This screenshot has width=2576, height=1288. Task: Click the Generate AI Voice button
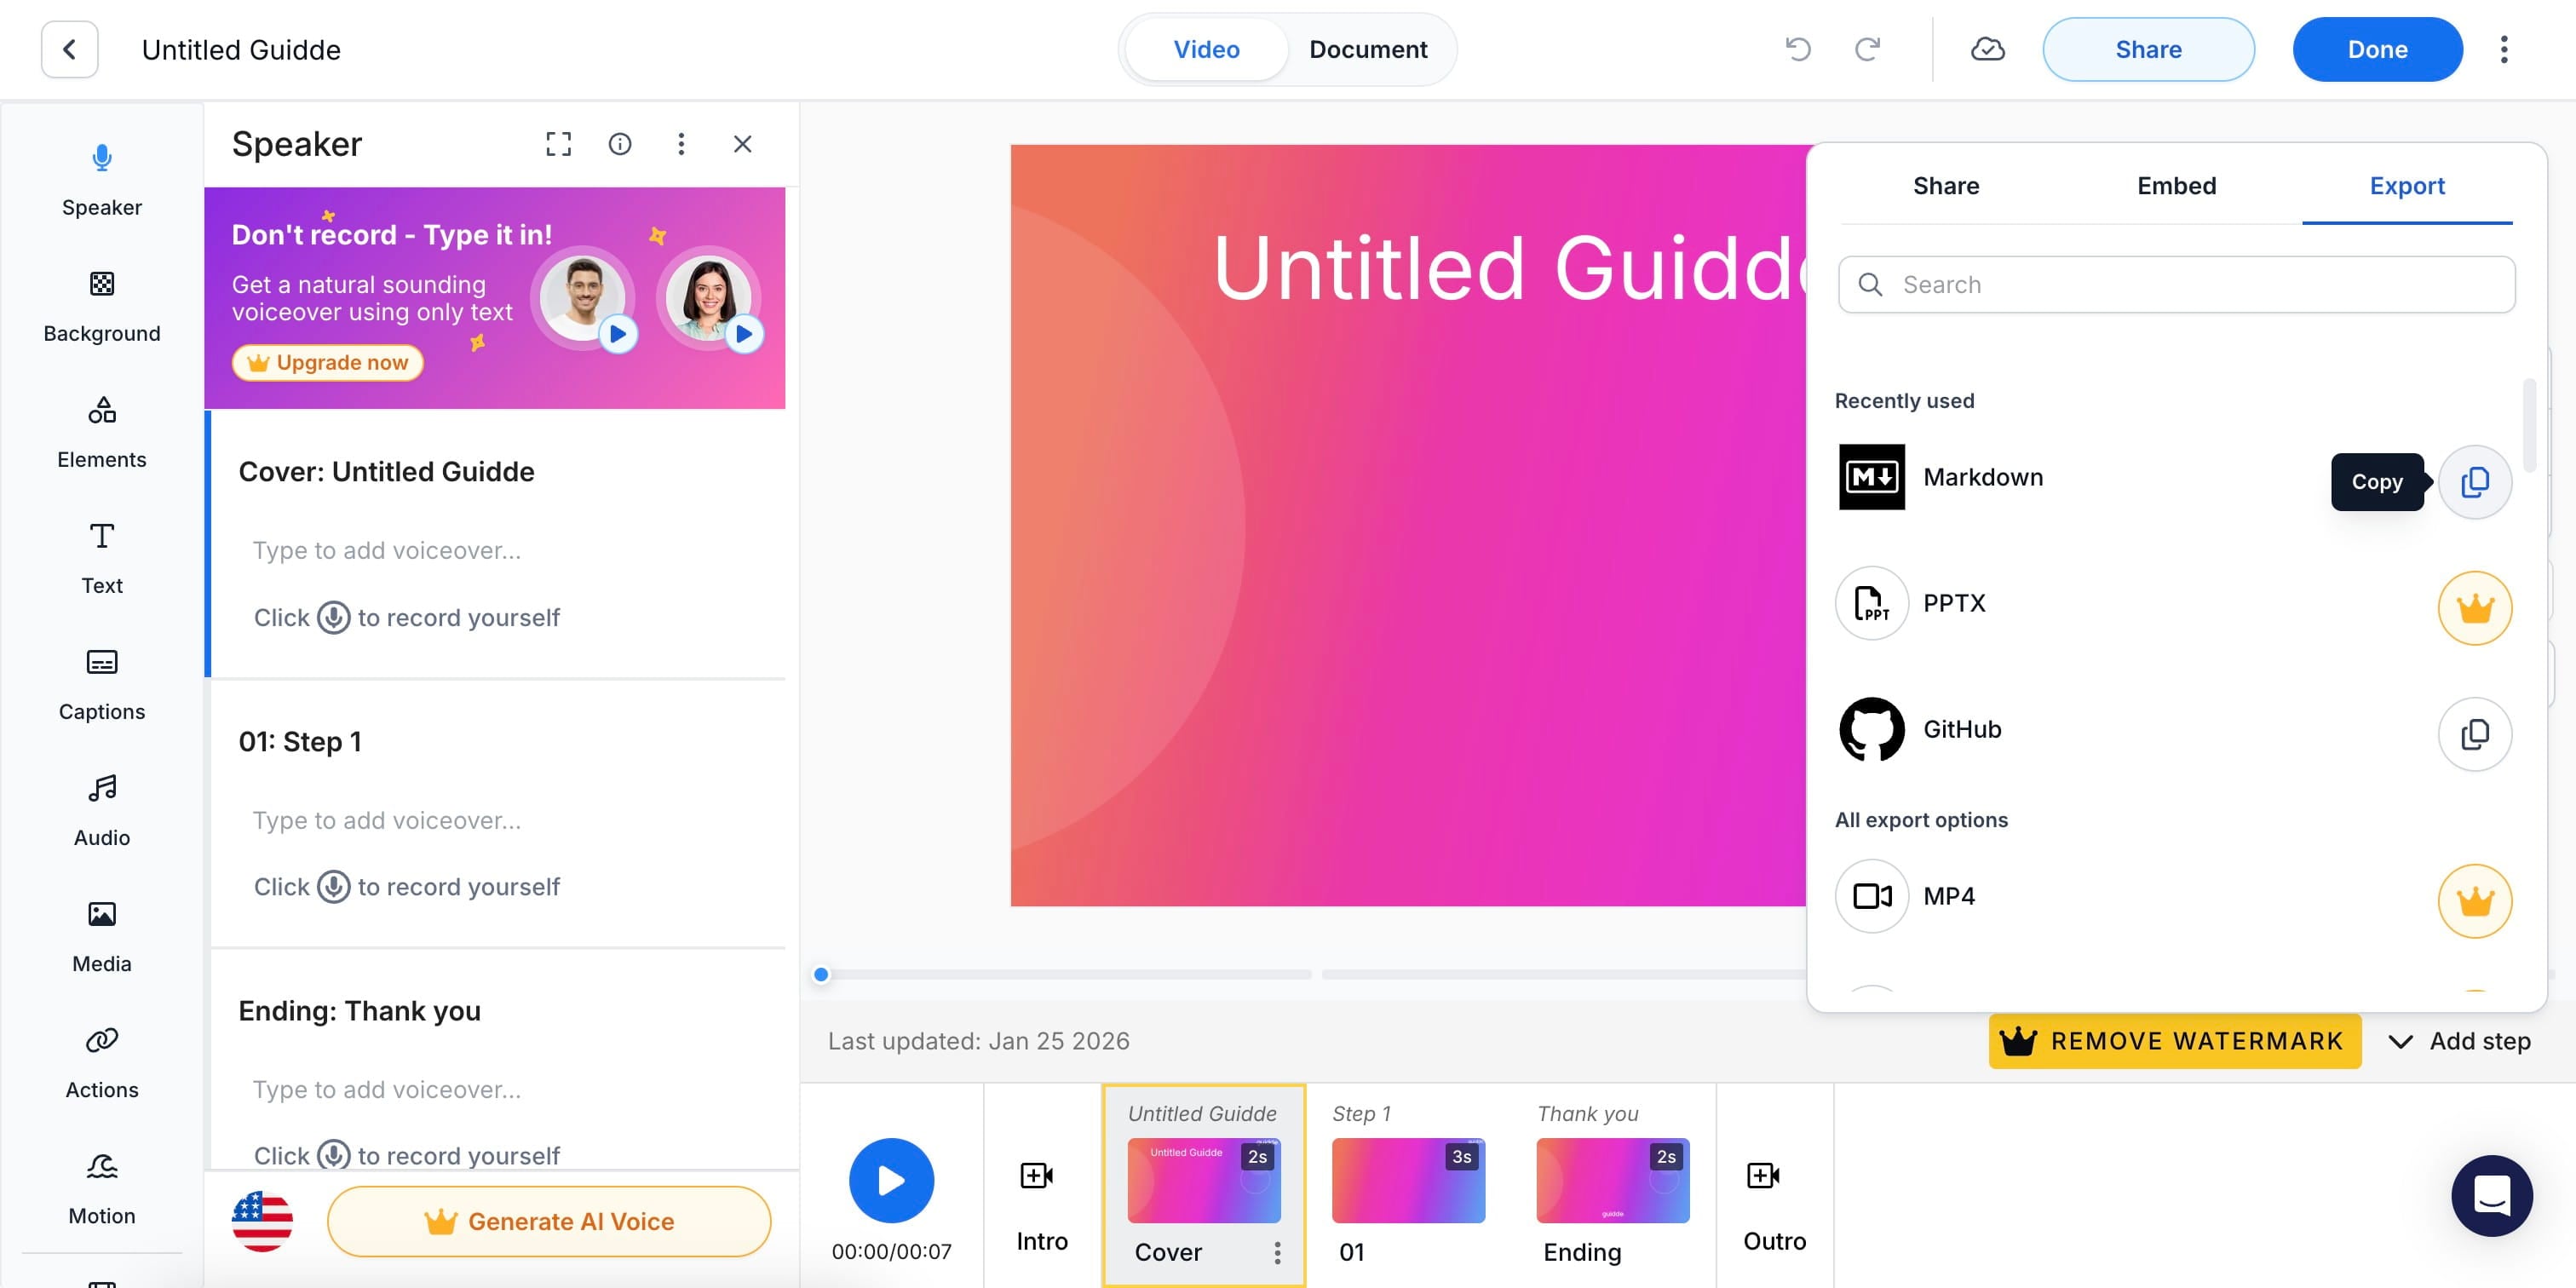[549, 1221]
